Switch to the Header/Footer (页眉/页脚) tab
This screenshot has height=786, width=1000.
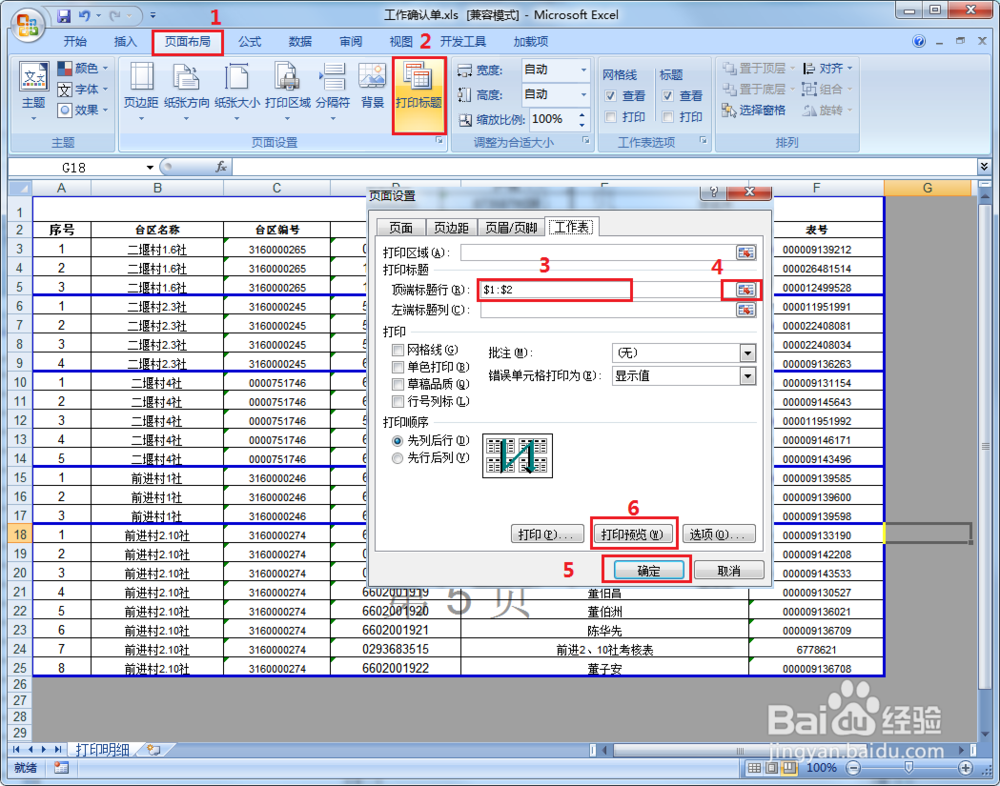click(x=511, y=227)
